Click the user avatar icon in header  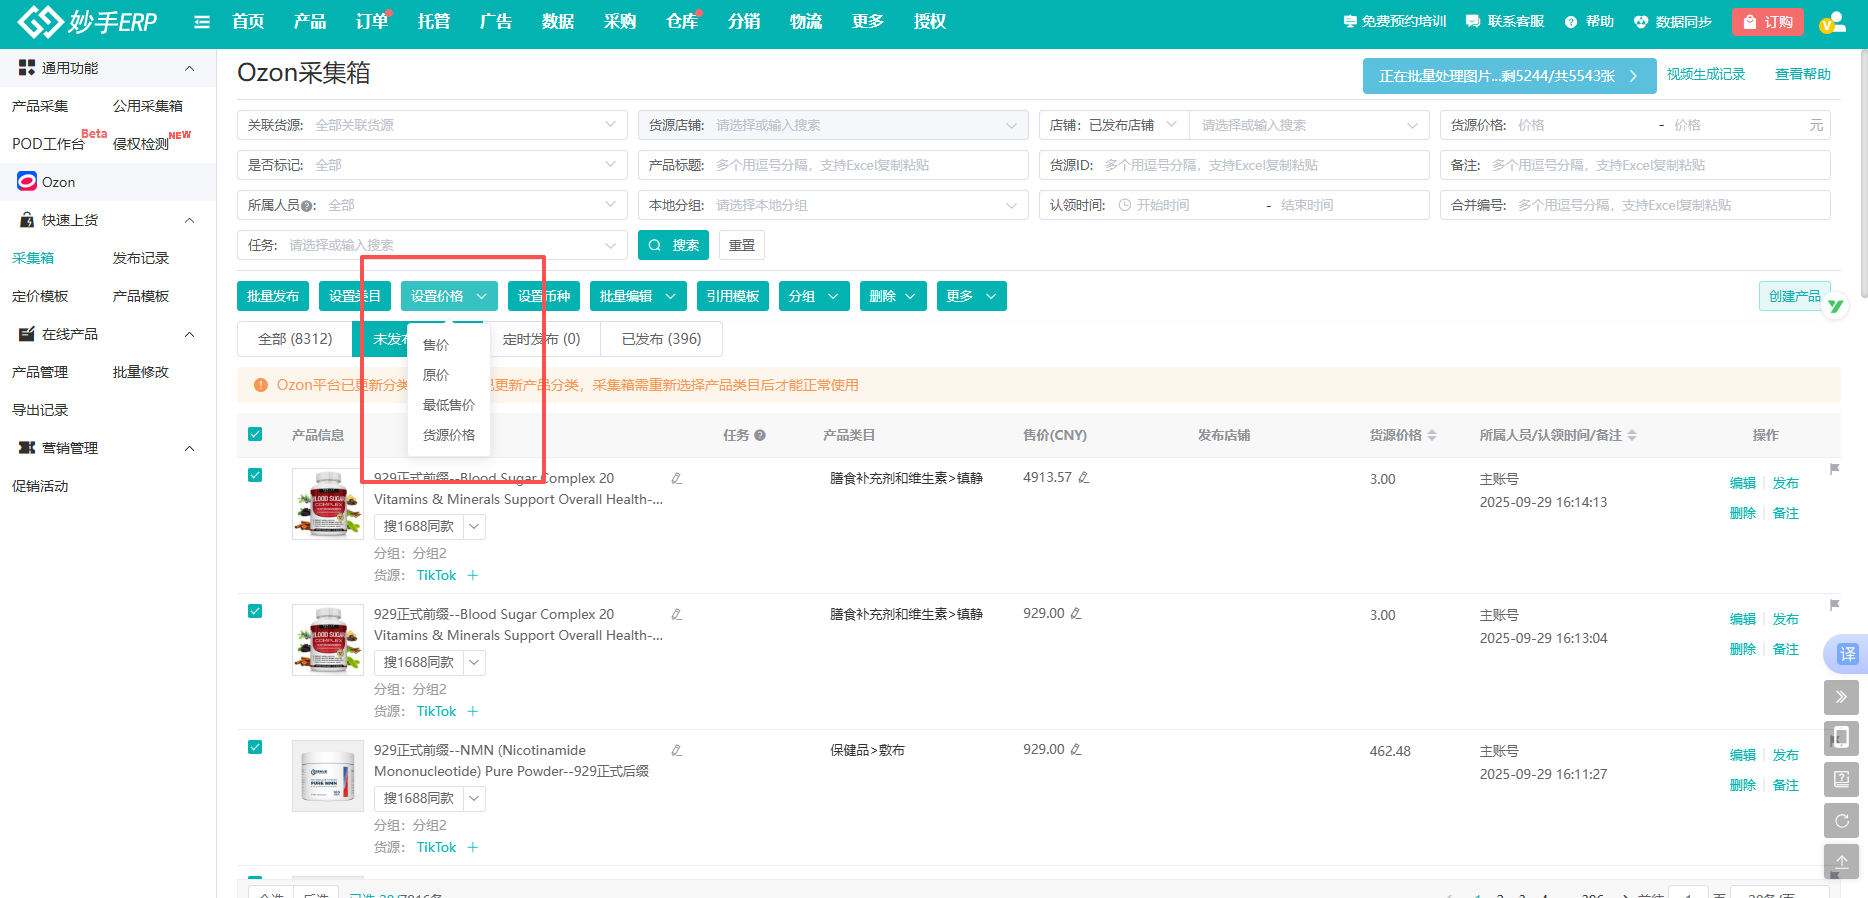pos(1832,22)
